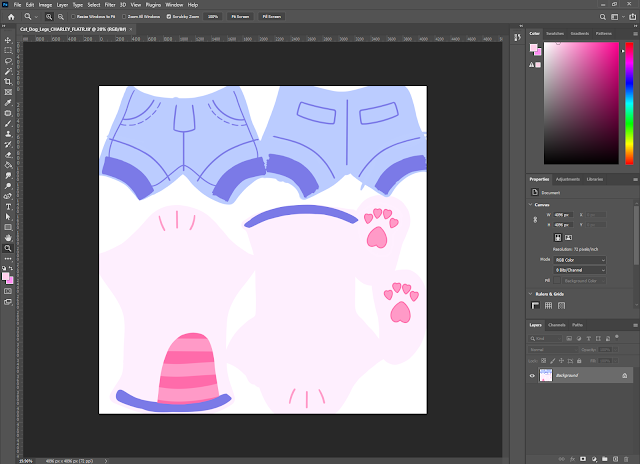Click the hue spectrum slider bar
The image size is (640, 464).
coord(629,103)
